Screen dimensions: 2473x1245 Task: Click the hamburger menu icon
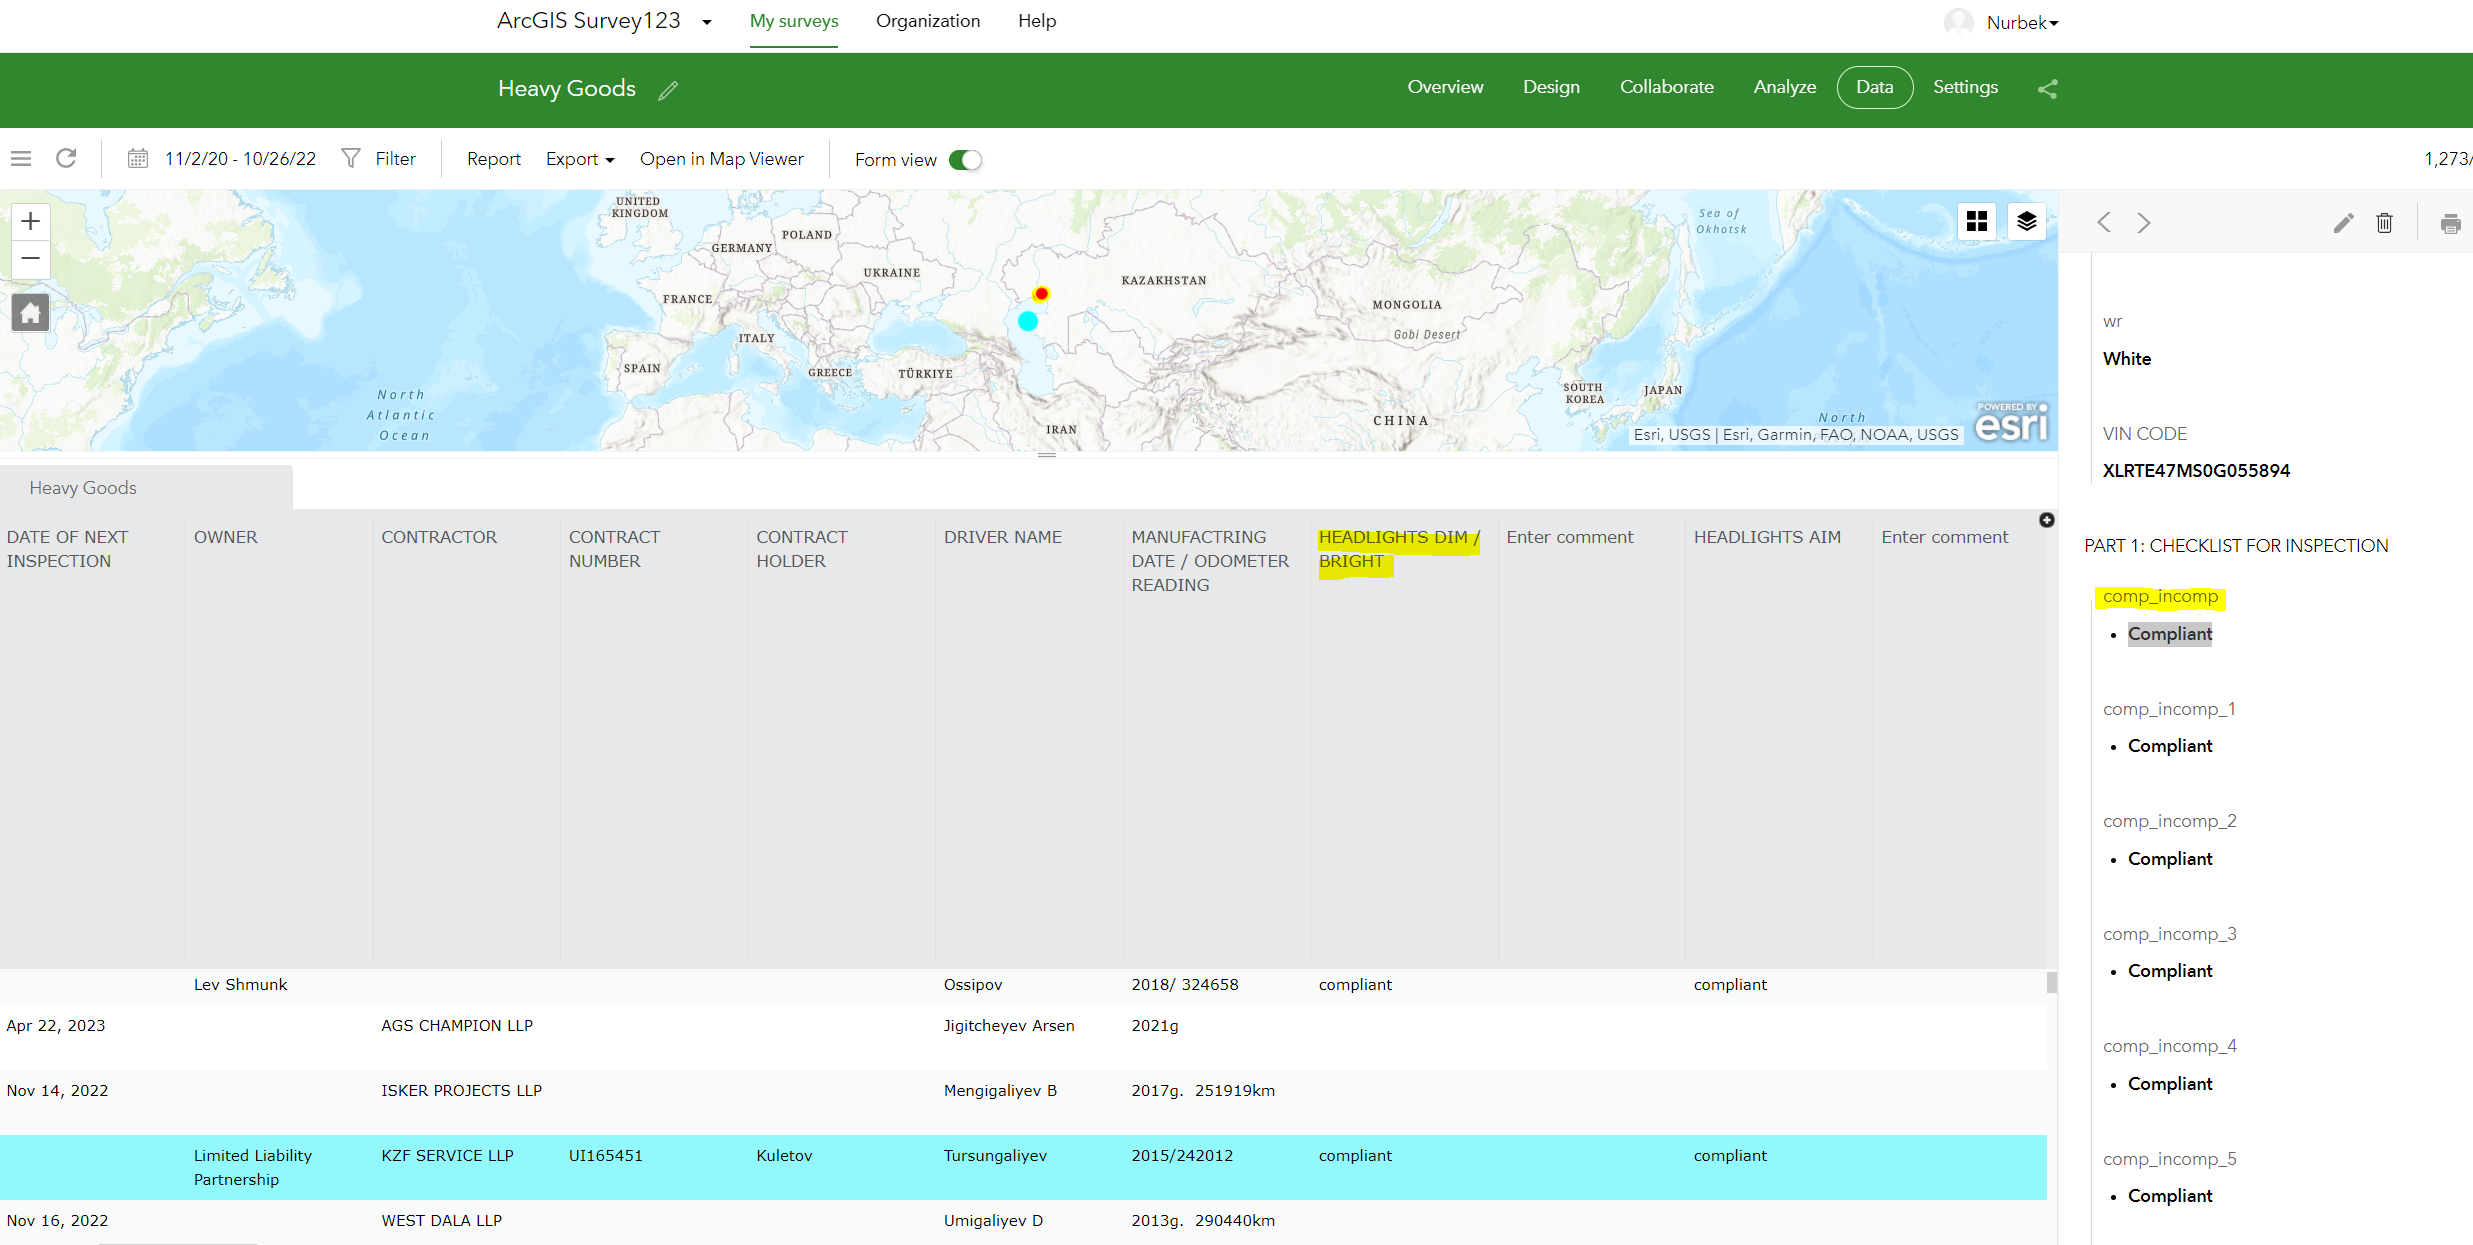(x=20, y=158)
